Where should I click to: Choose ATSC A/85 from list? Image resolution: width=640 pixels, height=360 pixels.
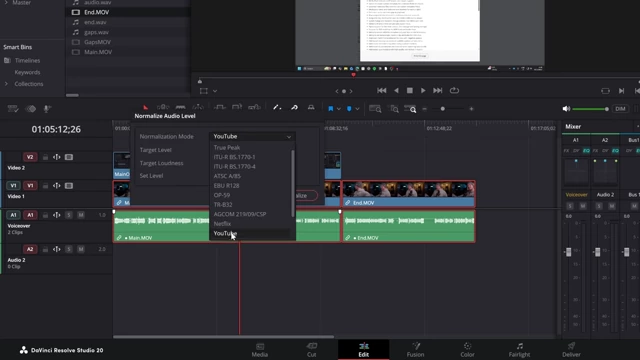click(x=227, y=176)
